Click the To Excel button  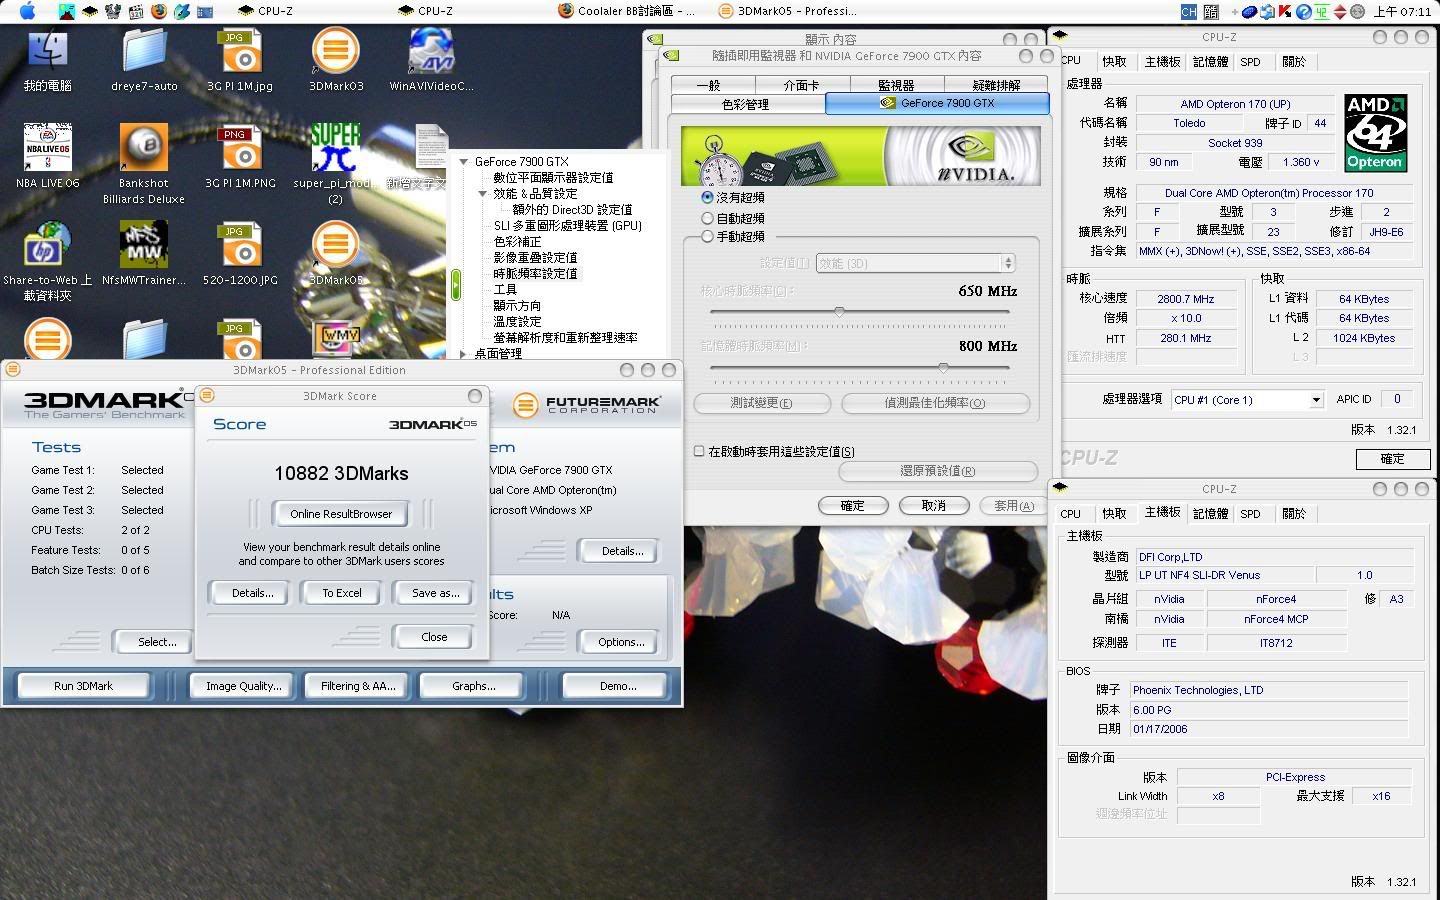coord(342,593)
